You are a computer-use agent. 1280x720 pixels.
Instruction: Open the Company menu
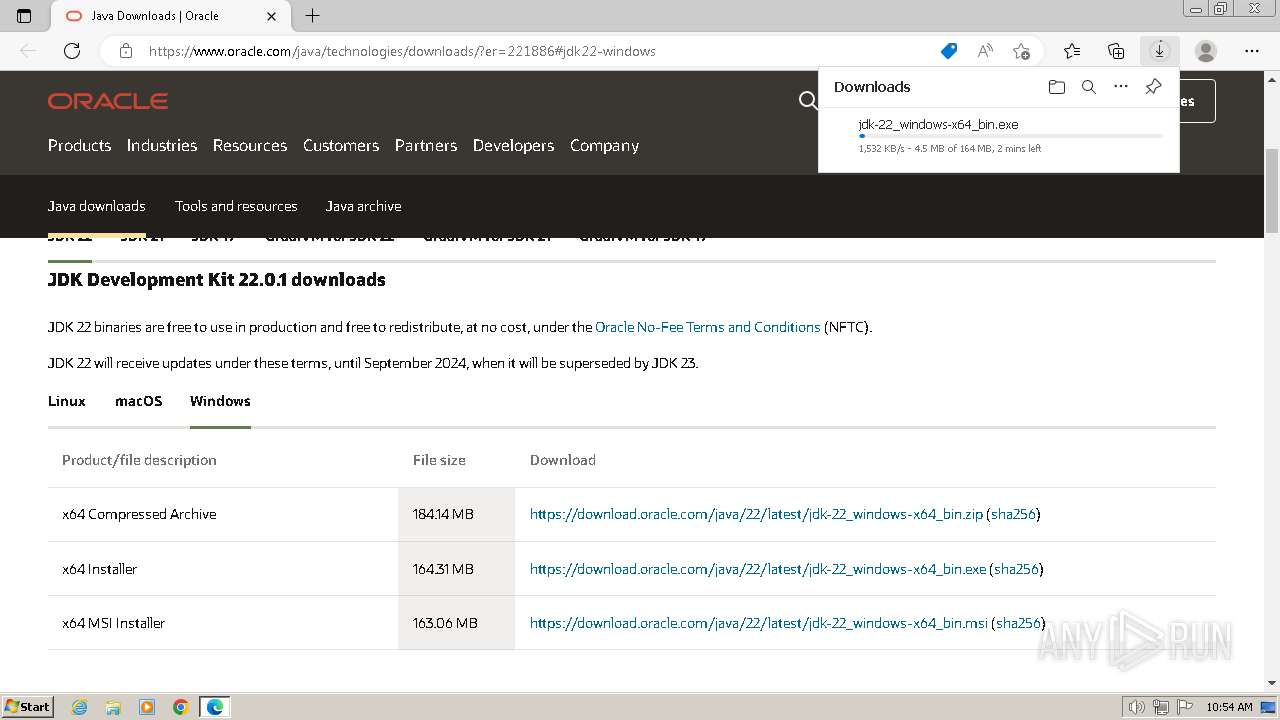tap(604, 145)
